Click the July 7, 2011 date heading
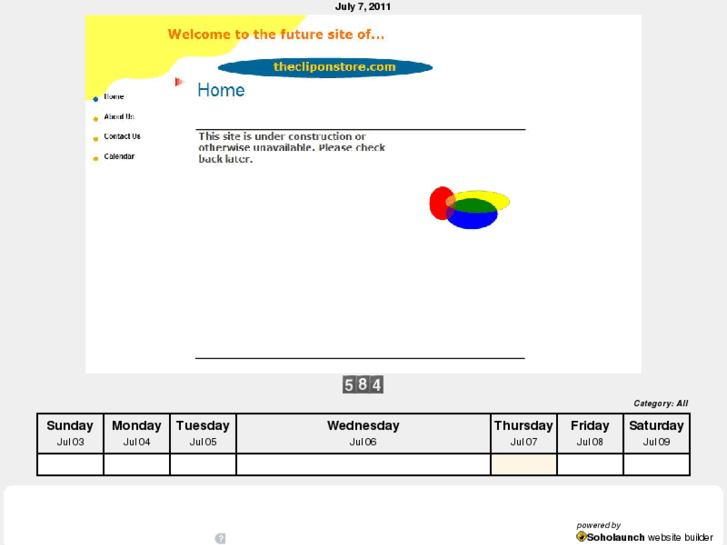This screenshot has height=545, width=727. [x=363, y=6]
